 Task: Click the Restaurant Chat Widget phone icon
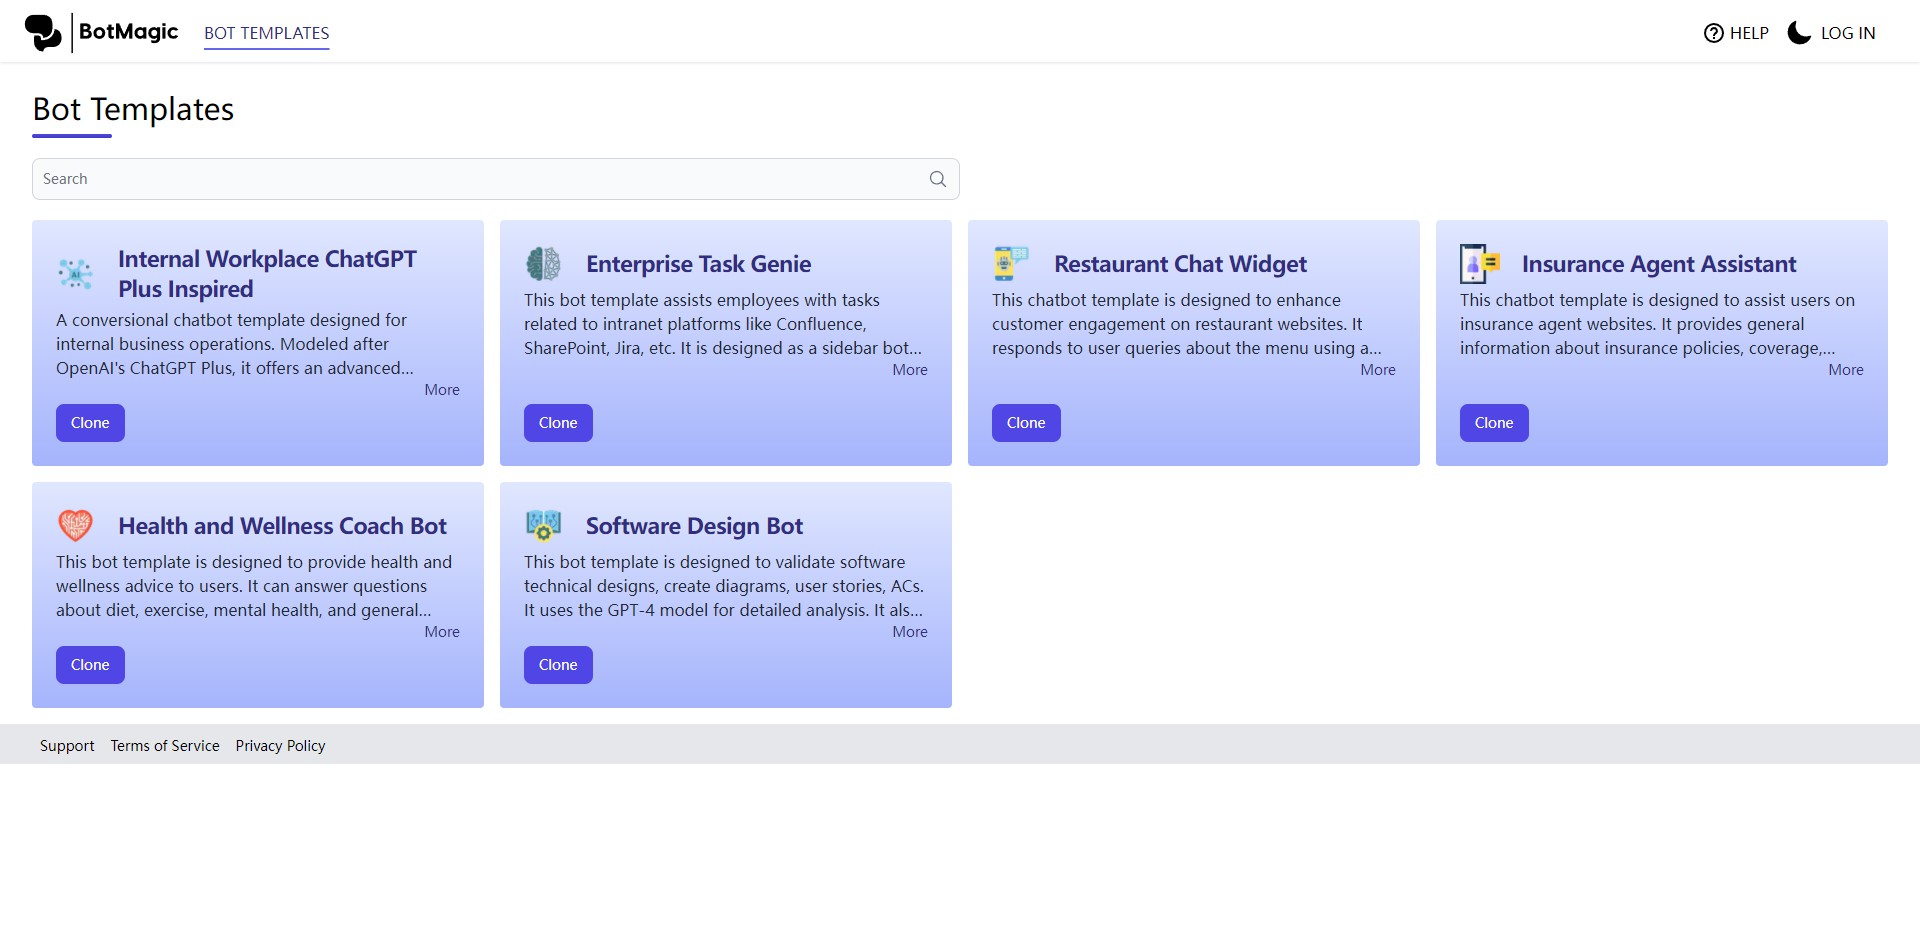(x=1011, y=263)
